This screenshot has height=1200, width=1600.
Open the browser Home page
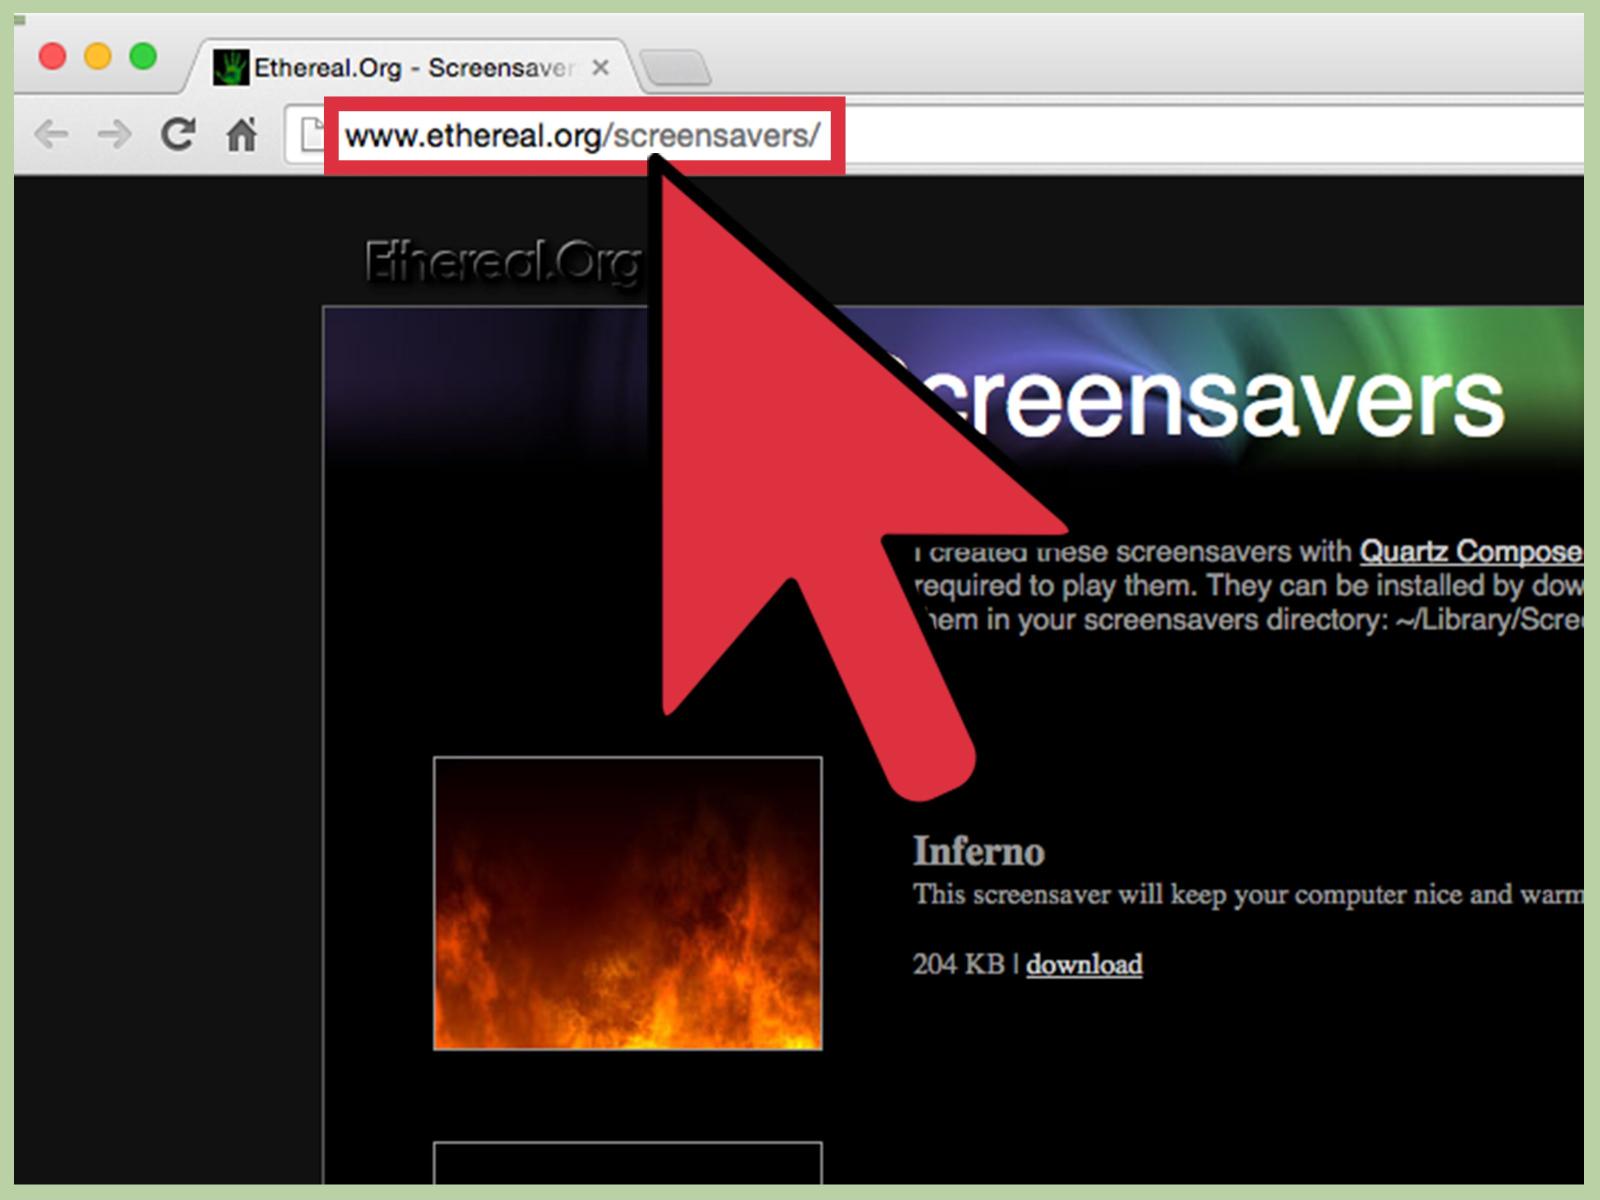click(243, 133)
